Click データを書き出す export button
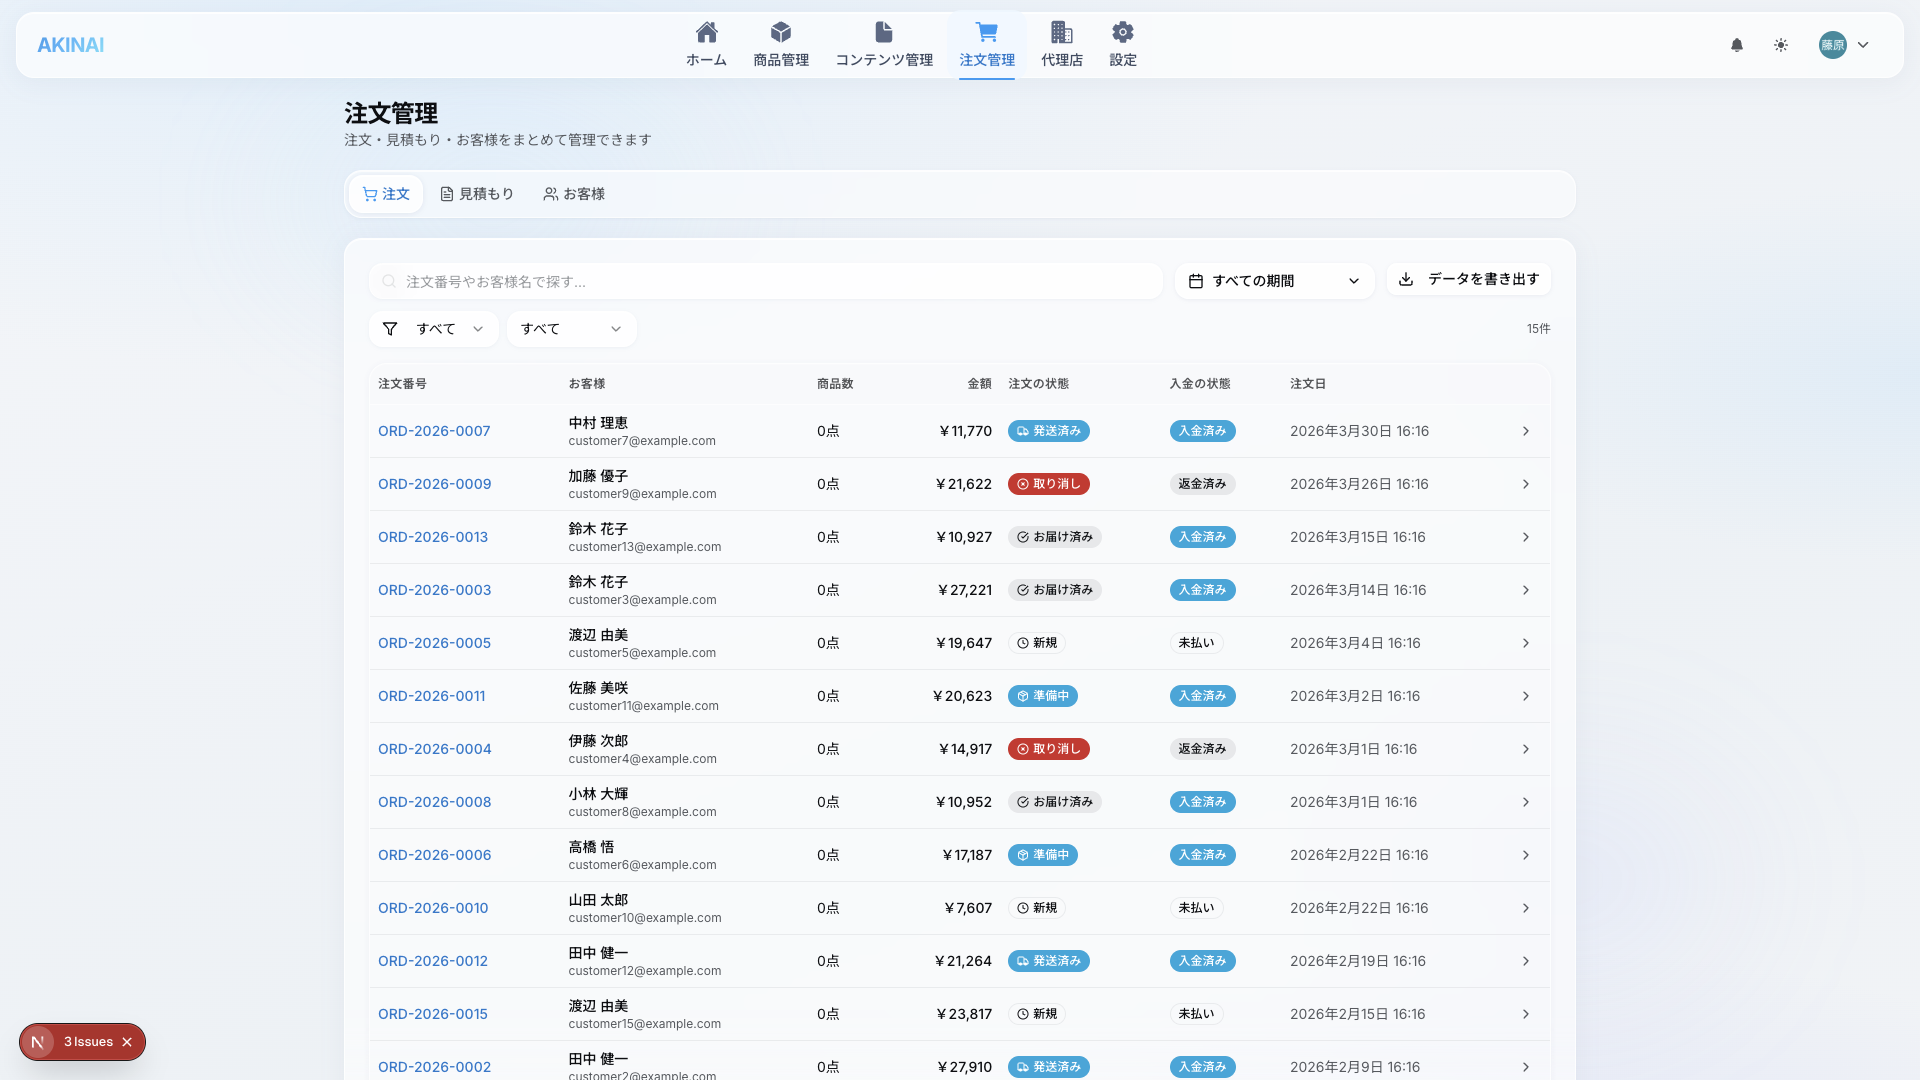 click(1468, 279)
